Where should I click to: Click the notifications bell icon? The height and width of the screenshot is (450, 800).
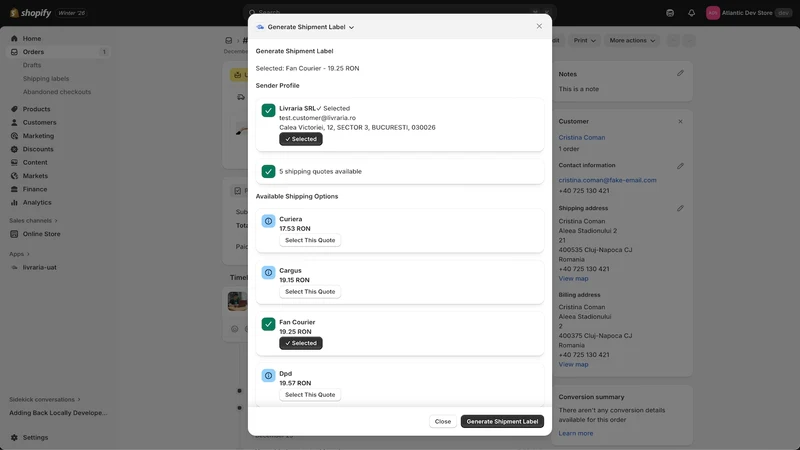point(691,13)
